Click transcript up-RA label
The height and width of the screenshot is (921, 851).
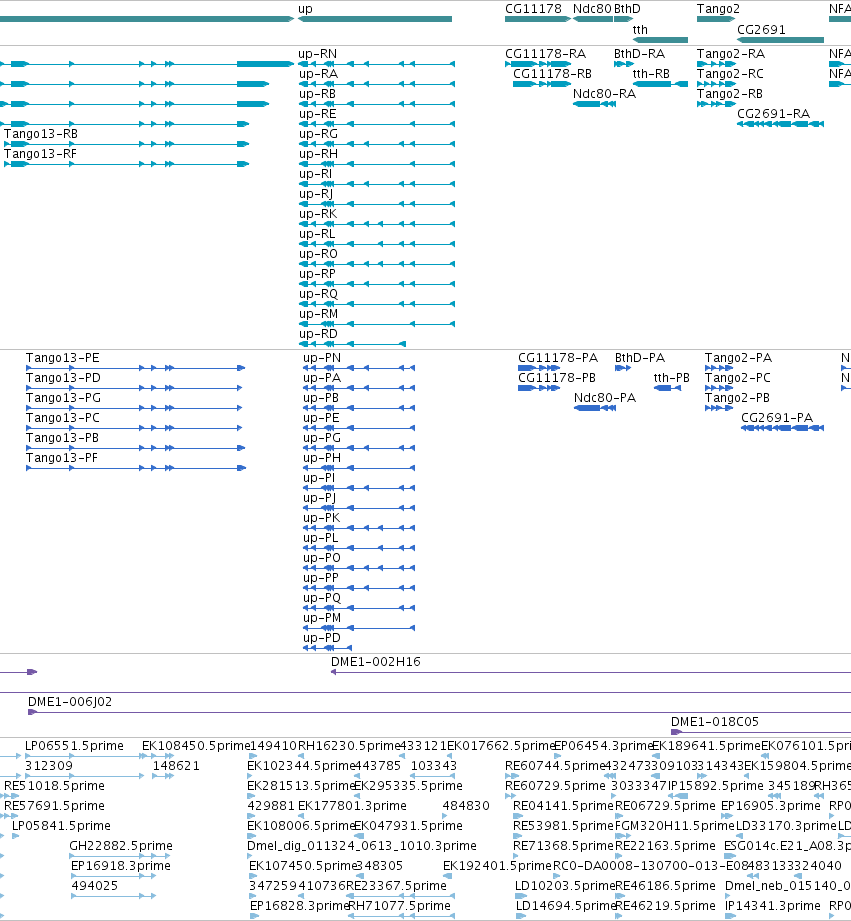[x=318, y=73]
